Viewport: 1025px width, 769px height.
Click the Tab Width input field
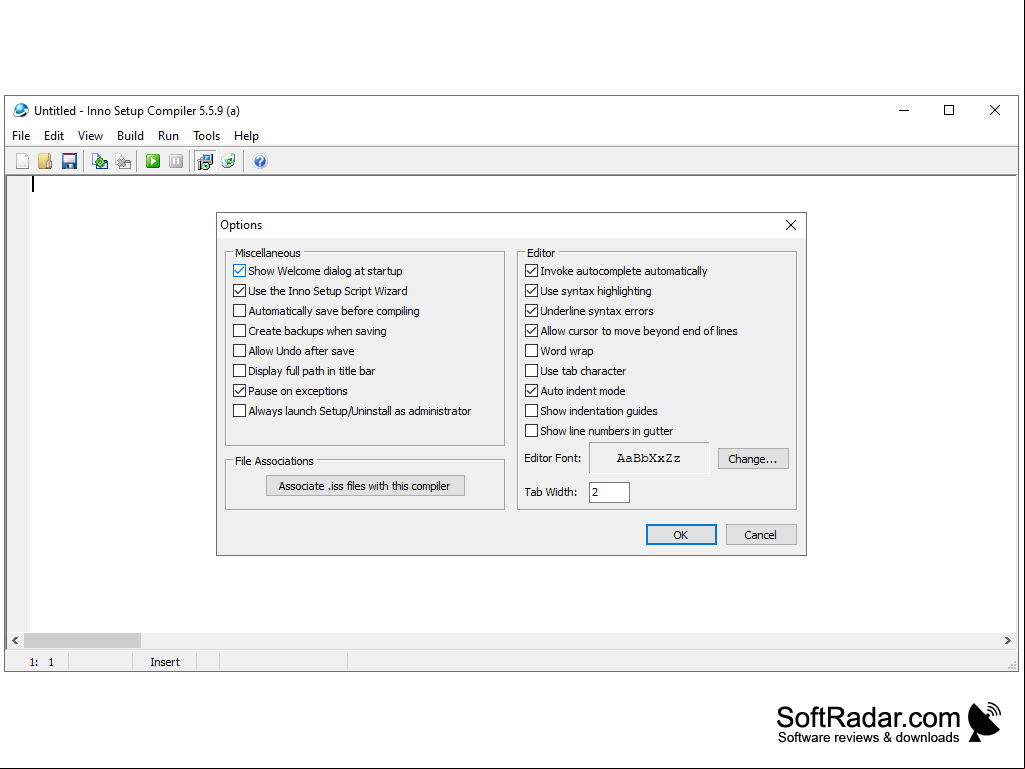[609, 492]
